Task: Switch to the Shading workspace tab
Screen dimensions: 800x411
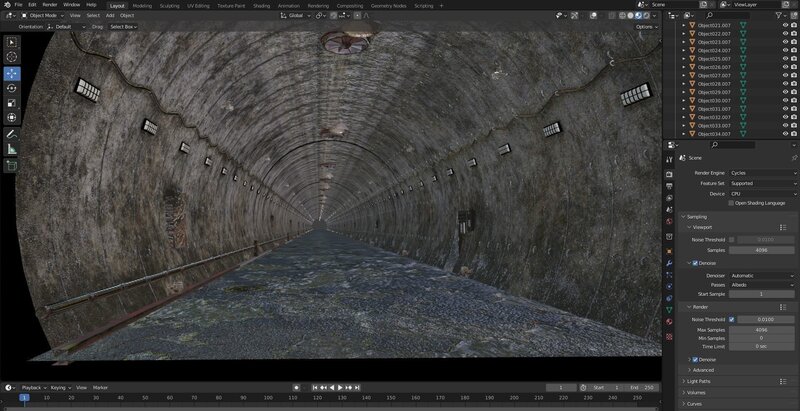Action: pos(261,5)
